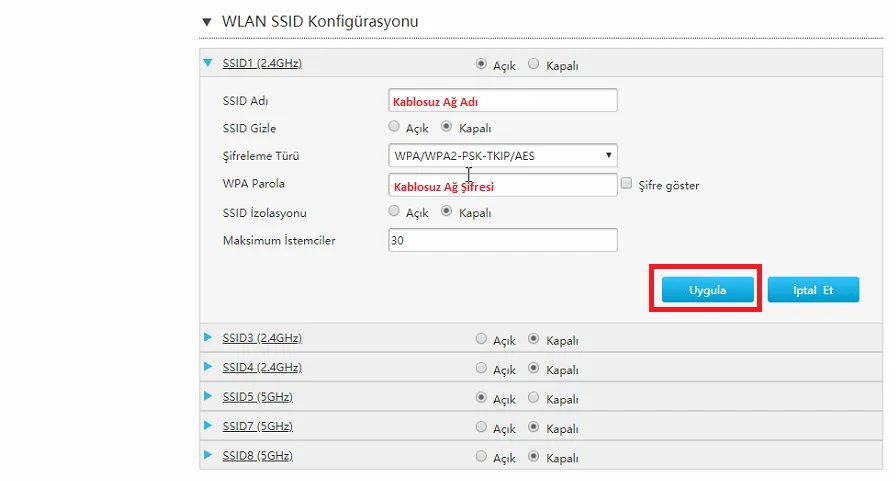Screen dimensions: 896x482
Task: Select Açık for SSID7 (5GHz)
Action: tap(481, 427)
